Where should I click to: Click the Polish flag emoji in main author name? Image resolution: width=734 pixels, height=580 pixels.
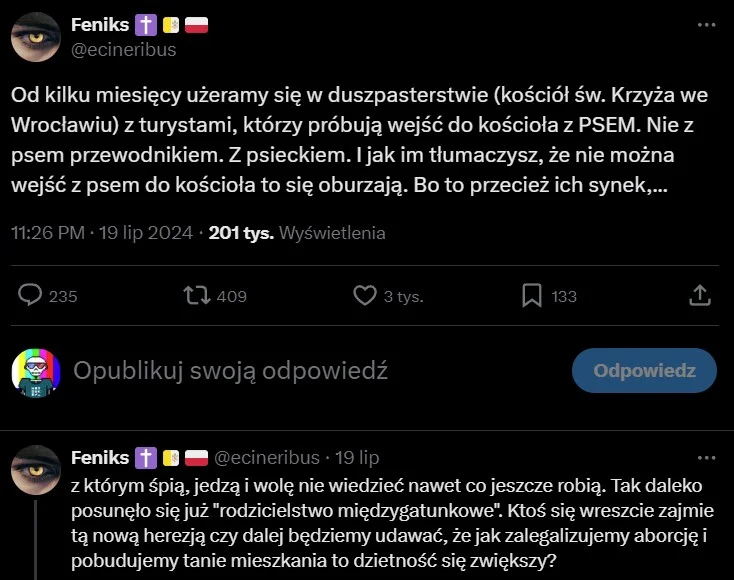197,25
